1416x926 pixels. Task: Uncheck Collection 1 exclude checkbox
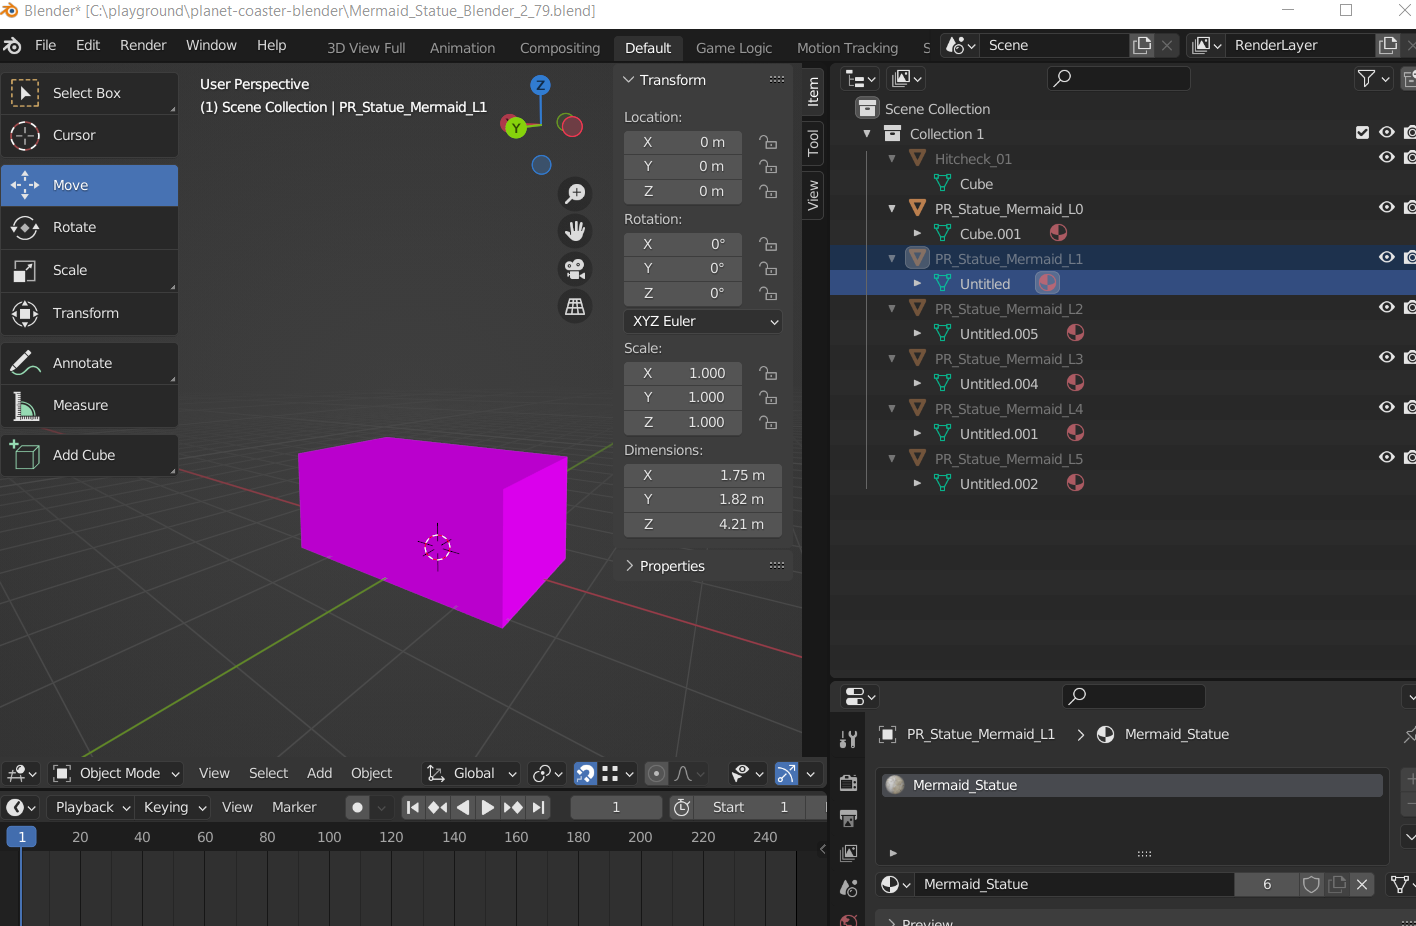(1362, 132)
